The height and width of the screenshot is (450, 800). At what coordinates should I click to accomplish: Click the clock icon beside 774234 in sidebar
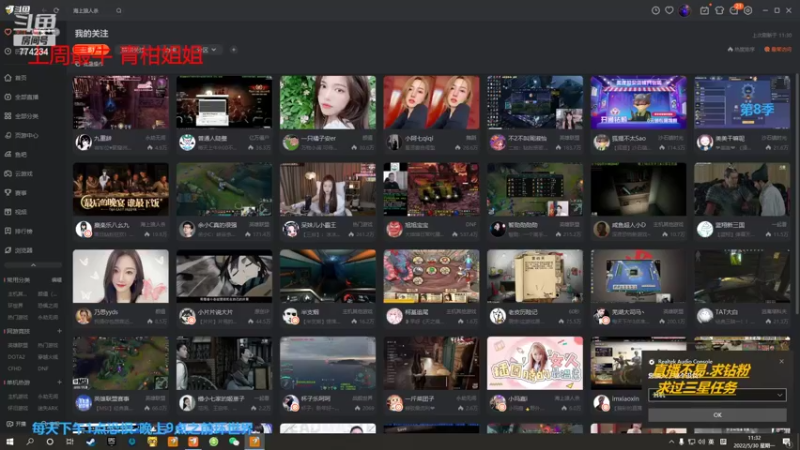point(8,52)
